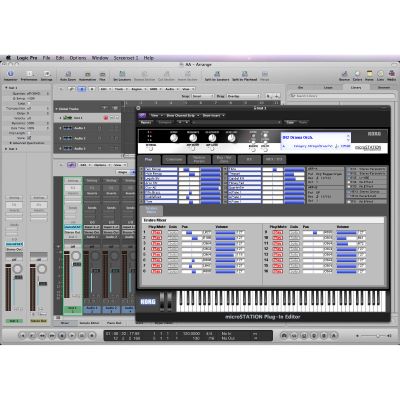Click the Rewind button in the transport
The width and height of the screenshot is (400, 400).
click(42, 336)
